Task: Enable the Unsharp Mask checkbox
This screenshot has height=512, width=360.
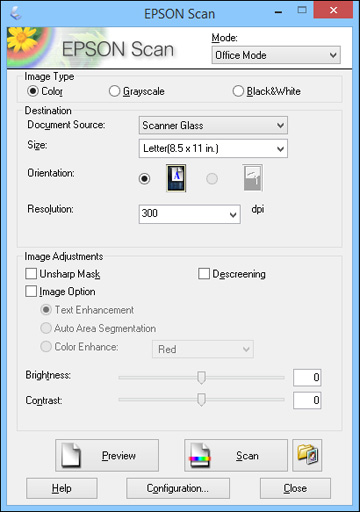Action: click(x=31, y=274)
